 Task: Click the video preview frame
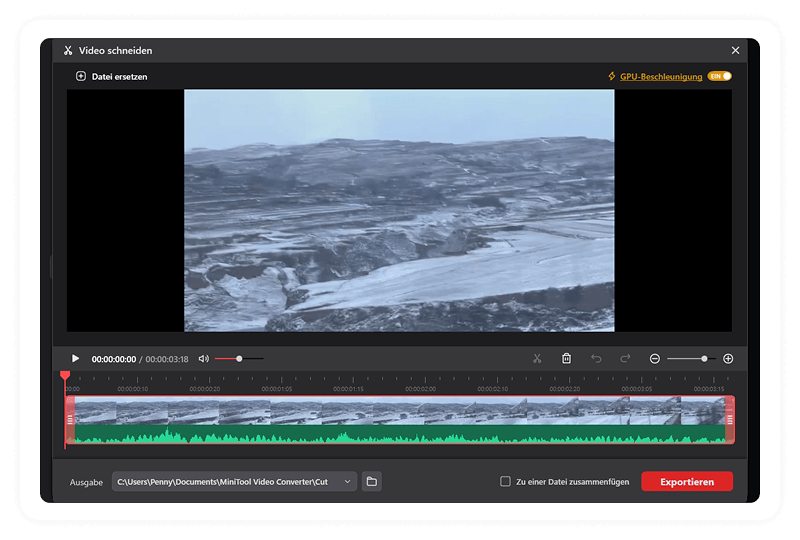point(399,210)
